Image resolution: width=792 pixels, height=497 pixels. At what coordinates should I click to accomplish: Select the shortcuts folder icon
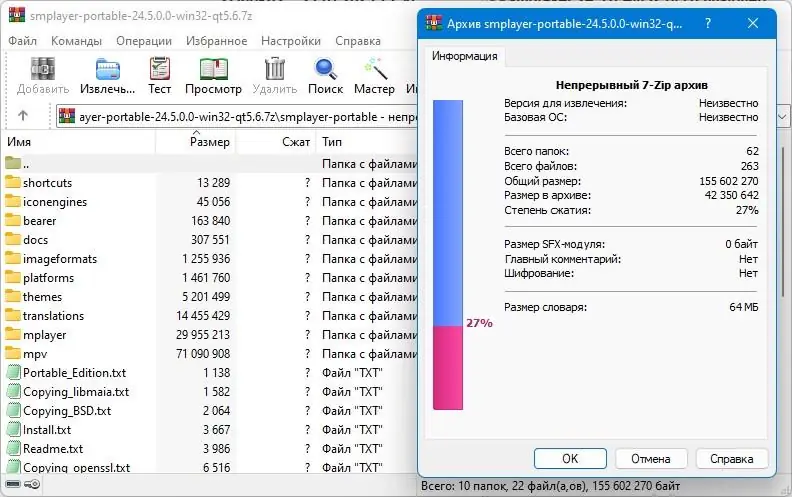tap(13, 182)
